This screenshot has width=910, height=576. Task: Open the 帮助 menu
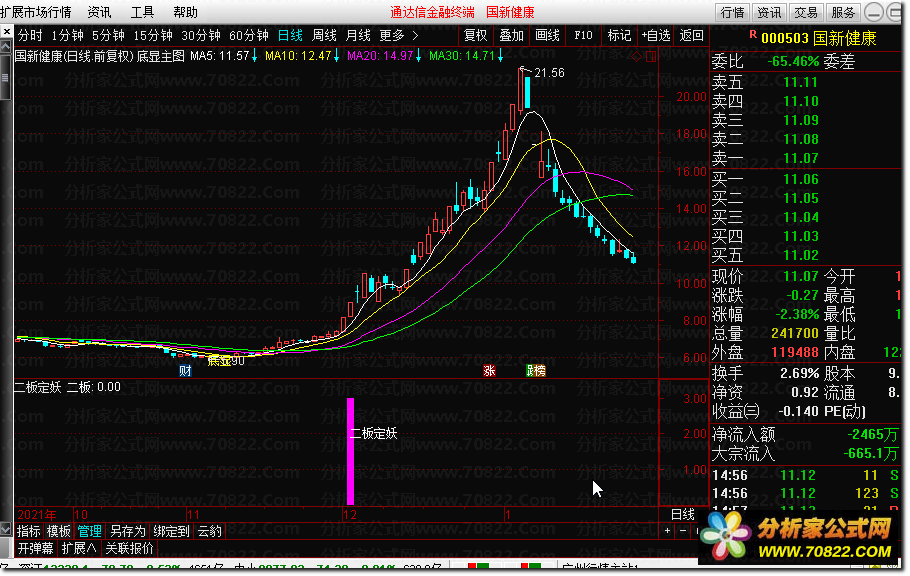tap(186, 12)
